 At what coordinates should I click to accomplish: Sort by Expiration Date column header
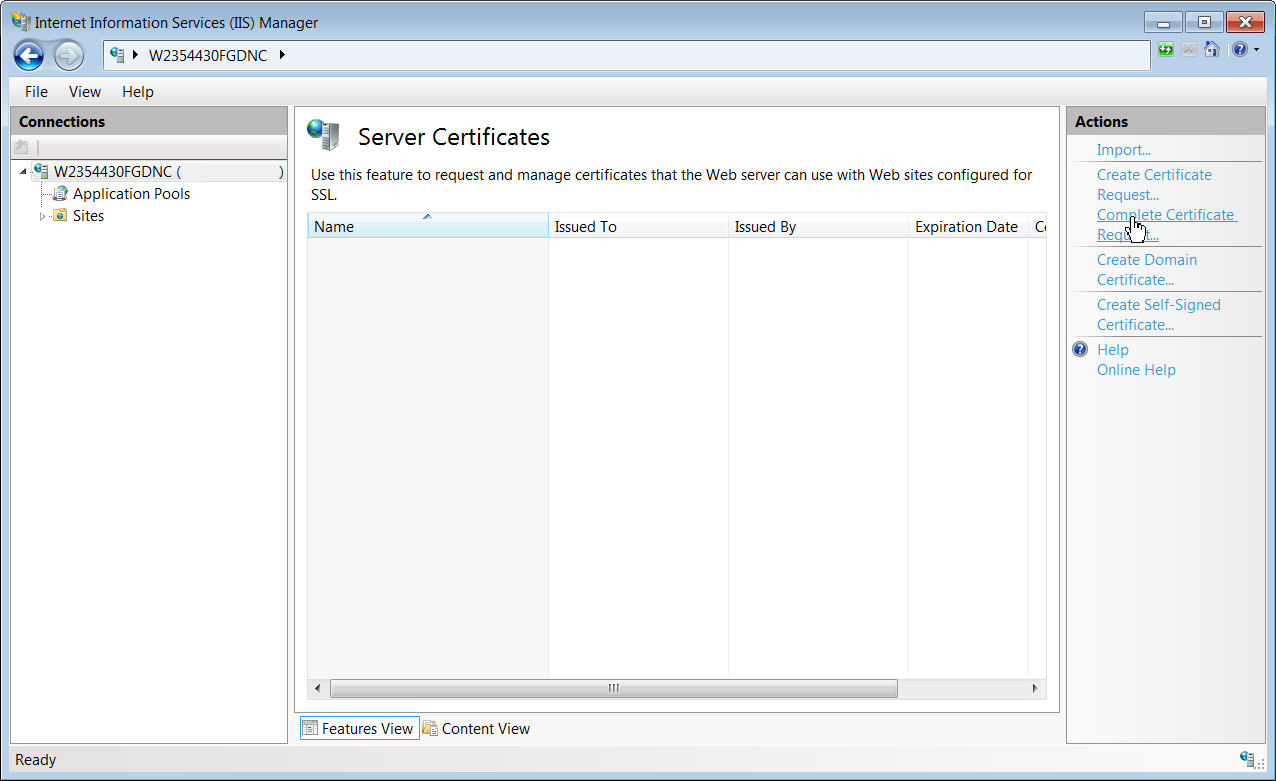pos(966,227)
